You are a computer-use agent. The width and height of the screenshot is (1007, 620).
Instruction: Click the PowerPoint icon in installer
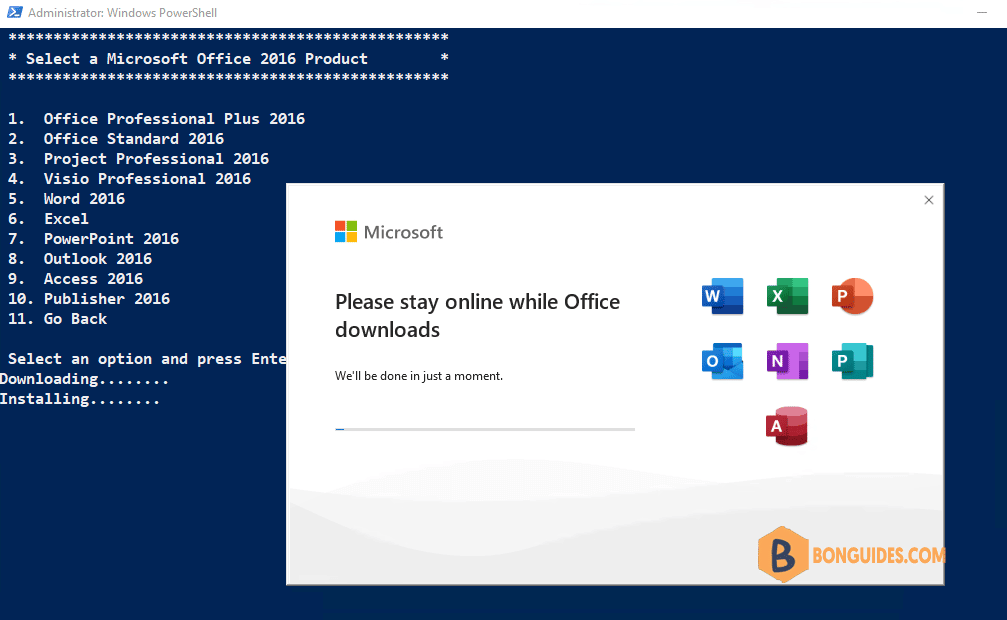[x=852, y=296]
